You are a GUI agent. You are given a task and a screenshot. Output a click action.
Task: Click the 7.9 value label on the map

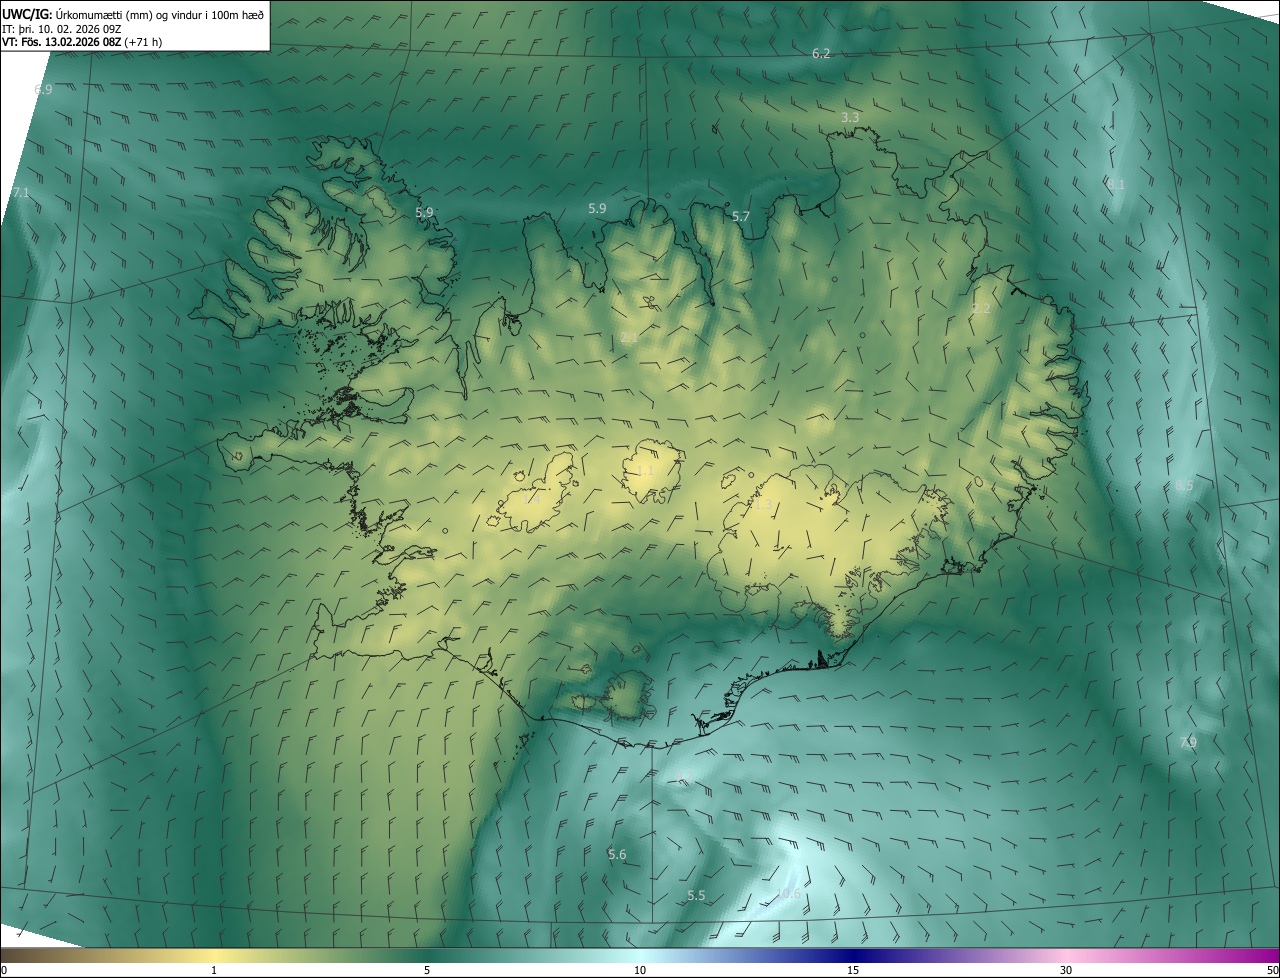[1188, 742]
